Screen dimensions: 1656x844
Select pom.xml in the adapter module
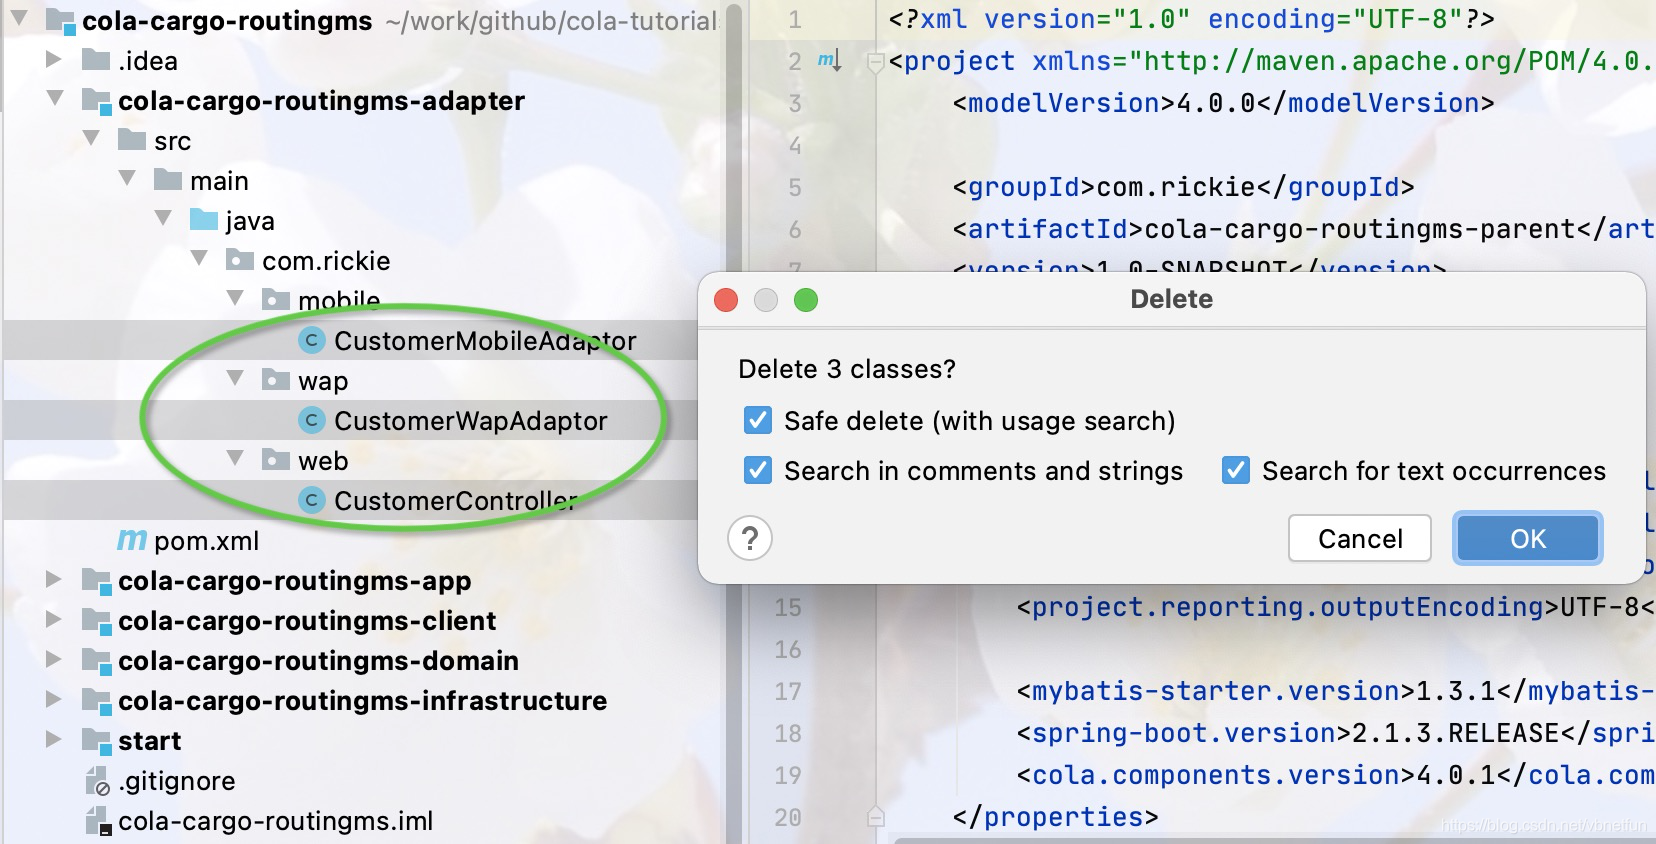point(207,541)
